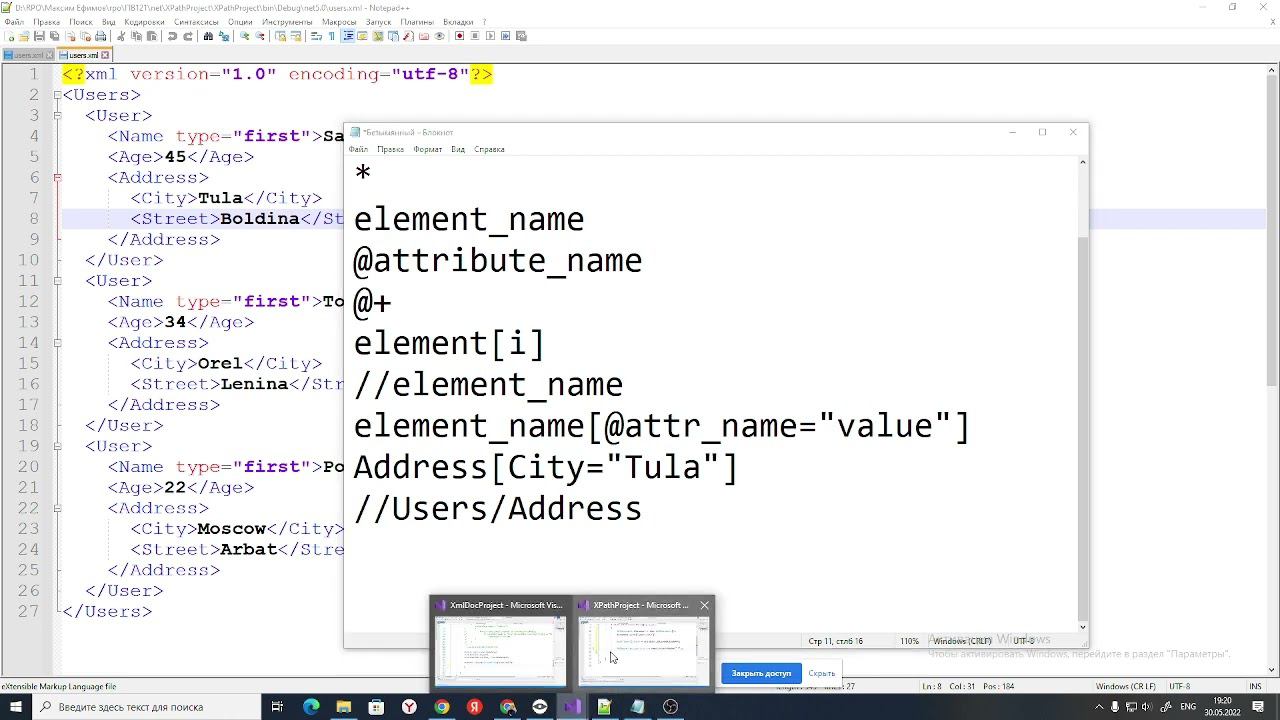Open Visual Studio from the taskbar
Viewport: 1280px width, 720px height.
tap(572, 707)
